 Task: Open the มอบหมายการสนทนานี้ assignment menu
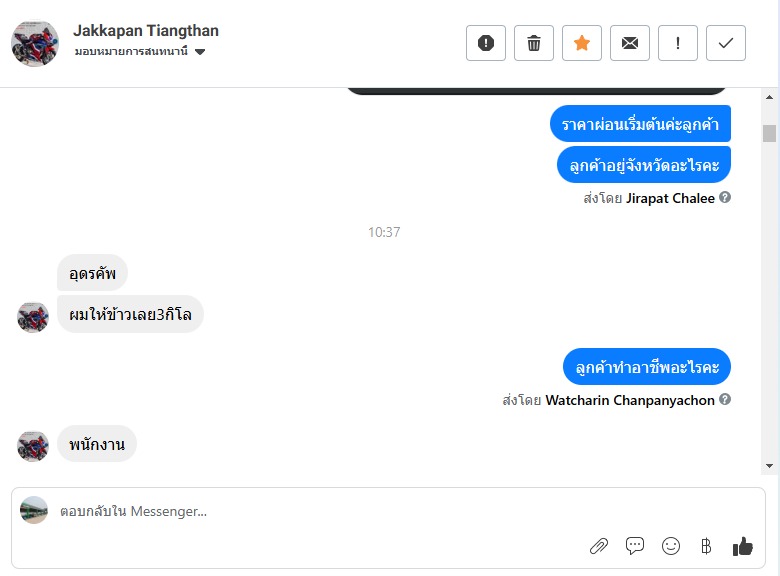point(139,51)
